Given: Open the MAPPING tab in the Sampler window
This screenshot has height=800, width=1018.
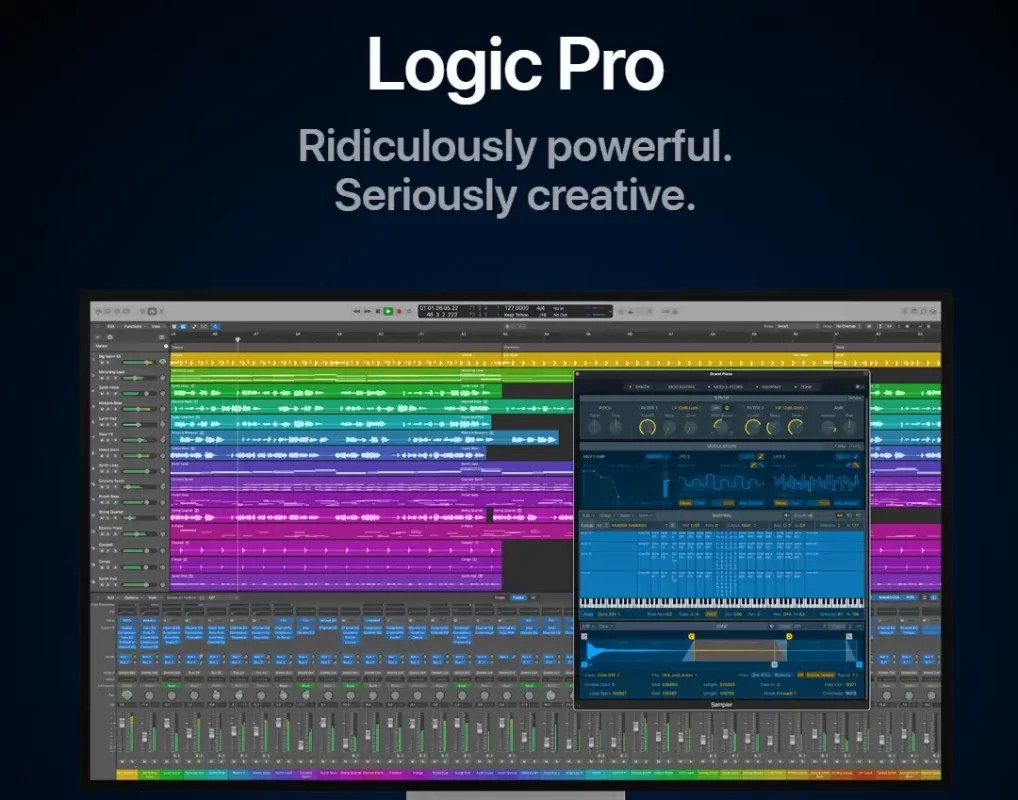Looking at the screenshot, I should [x=774, y=387].
